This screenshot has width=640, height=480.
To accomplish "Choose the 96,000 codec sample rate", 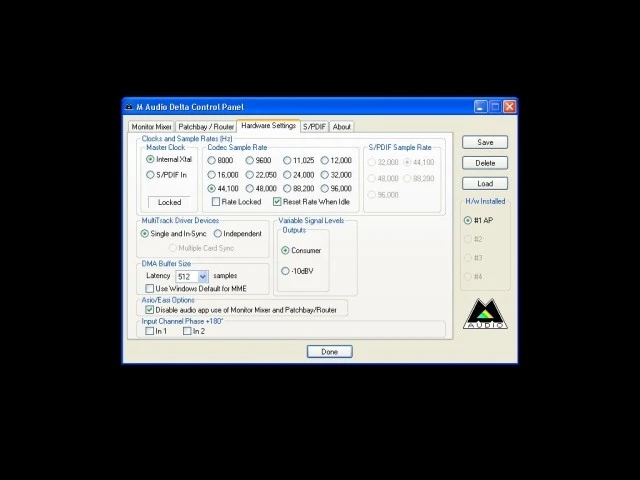I will tap(326, 188).
